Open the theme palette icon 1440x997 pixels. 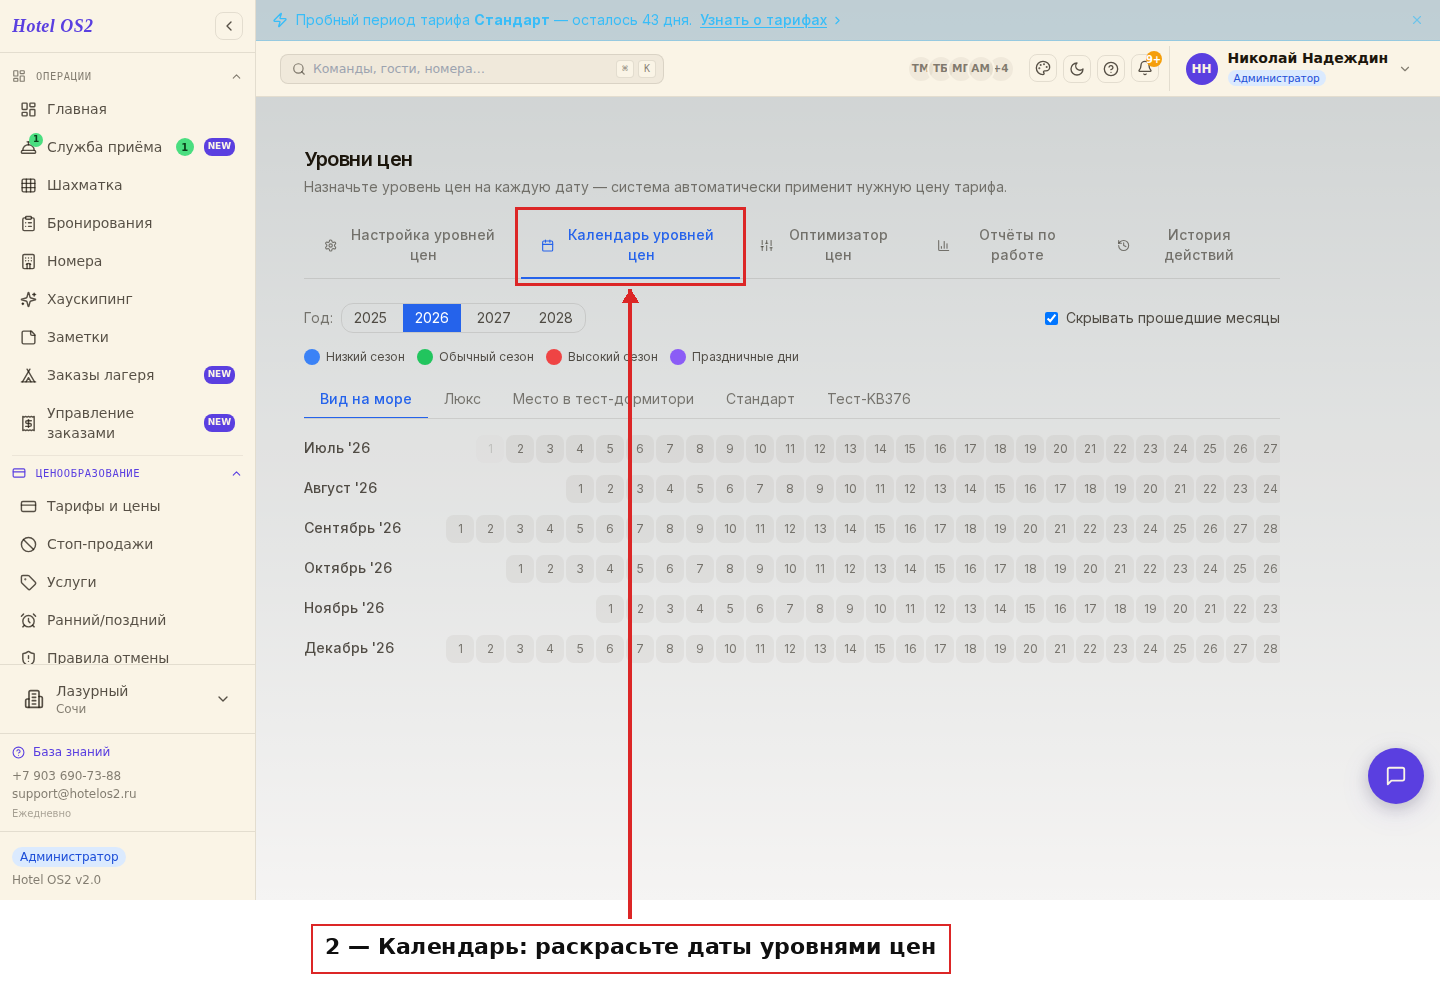pyautogui.click(x=1043, y=68)
